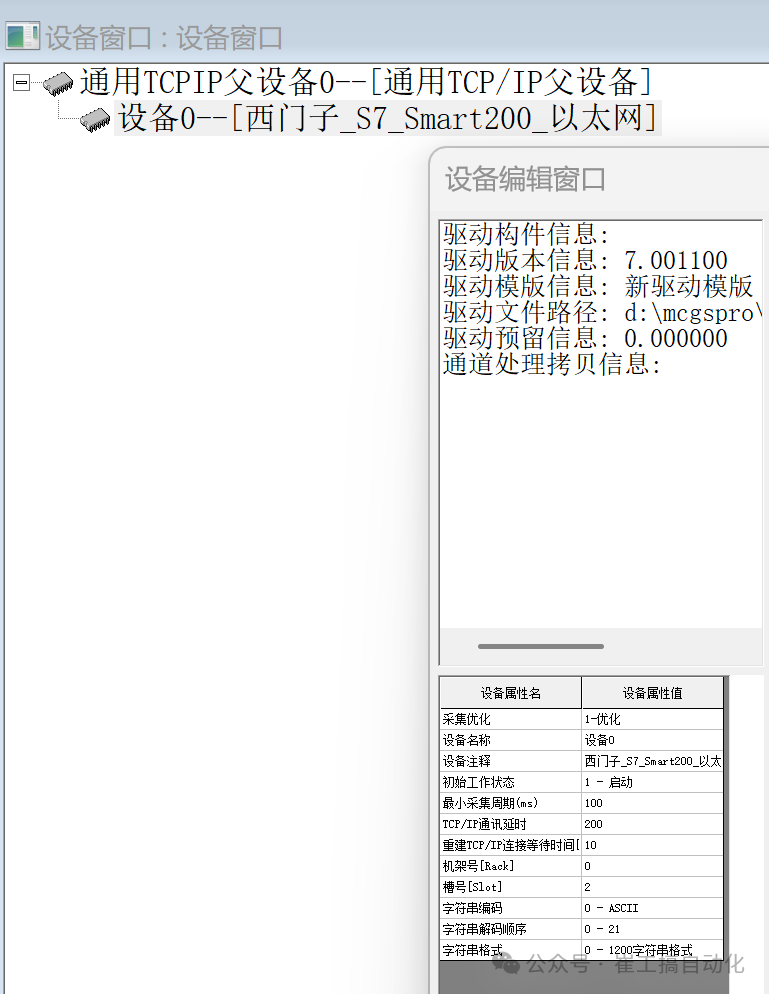The image size is (769, 994).
Task: Open the 1 - 启动 value cell
Action: click(652, 782)
